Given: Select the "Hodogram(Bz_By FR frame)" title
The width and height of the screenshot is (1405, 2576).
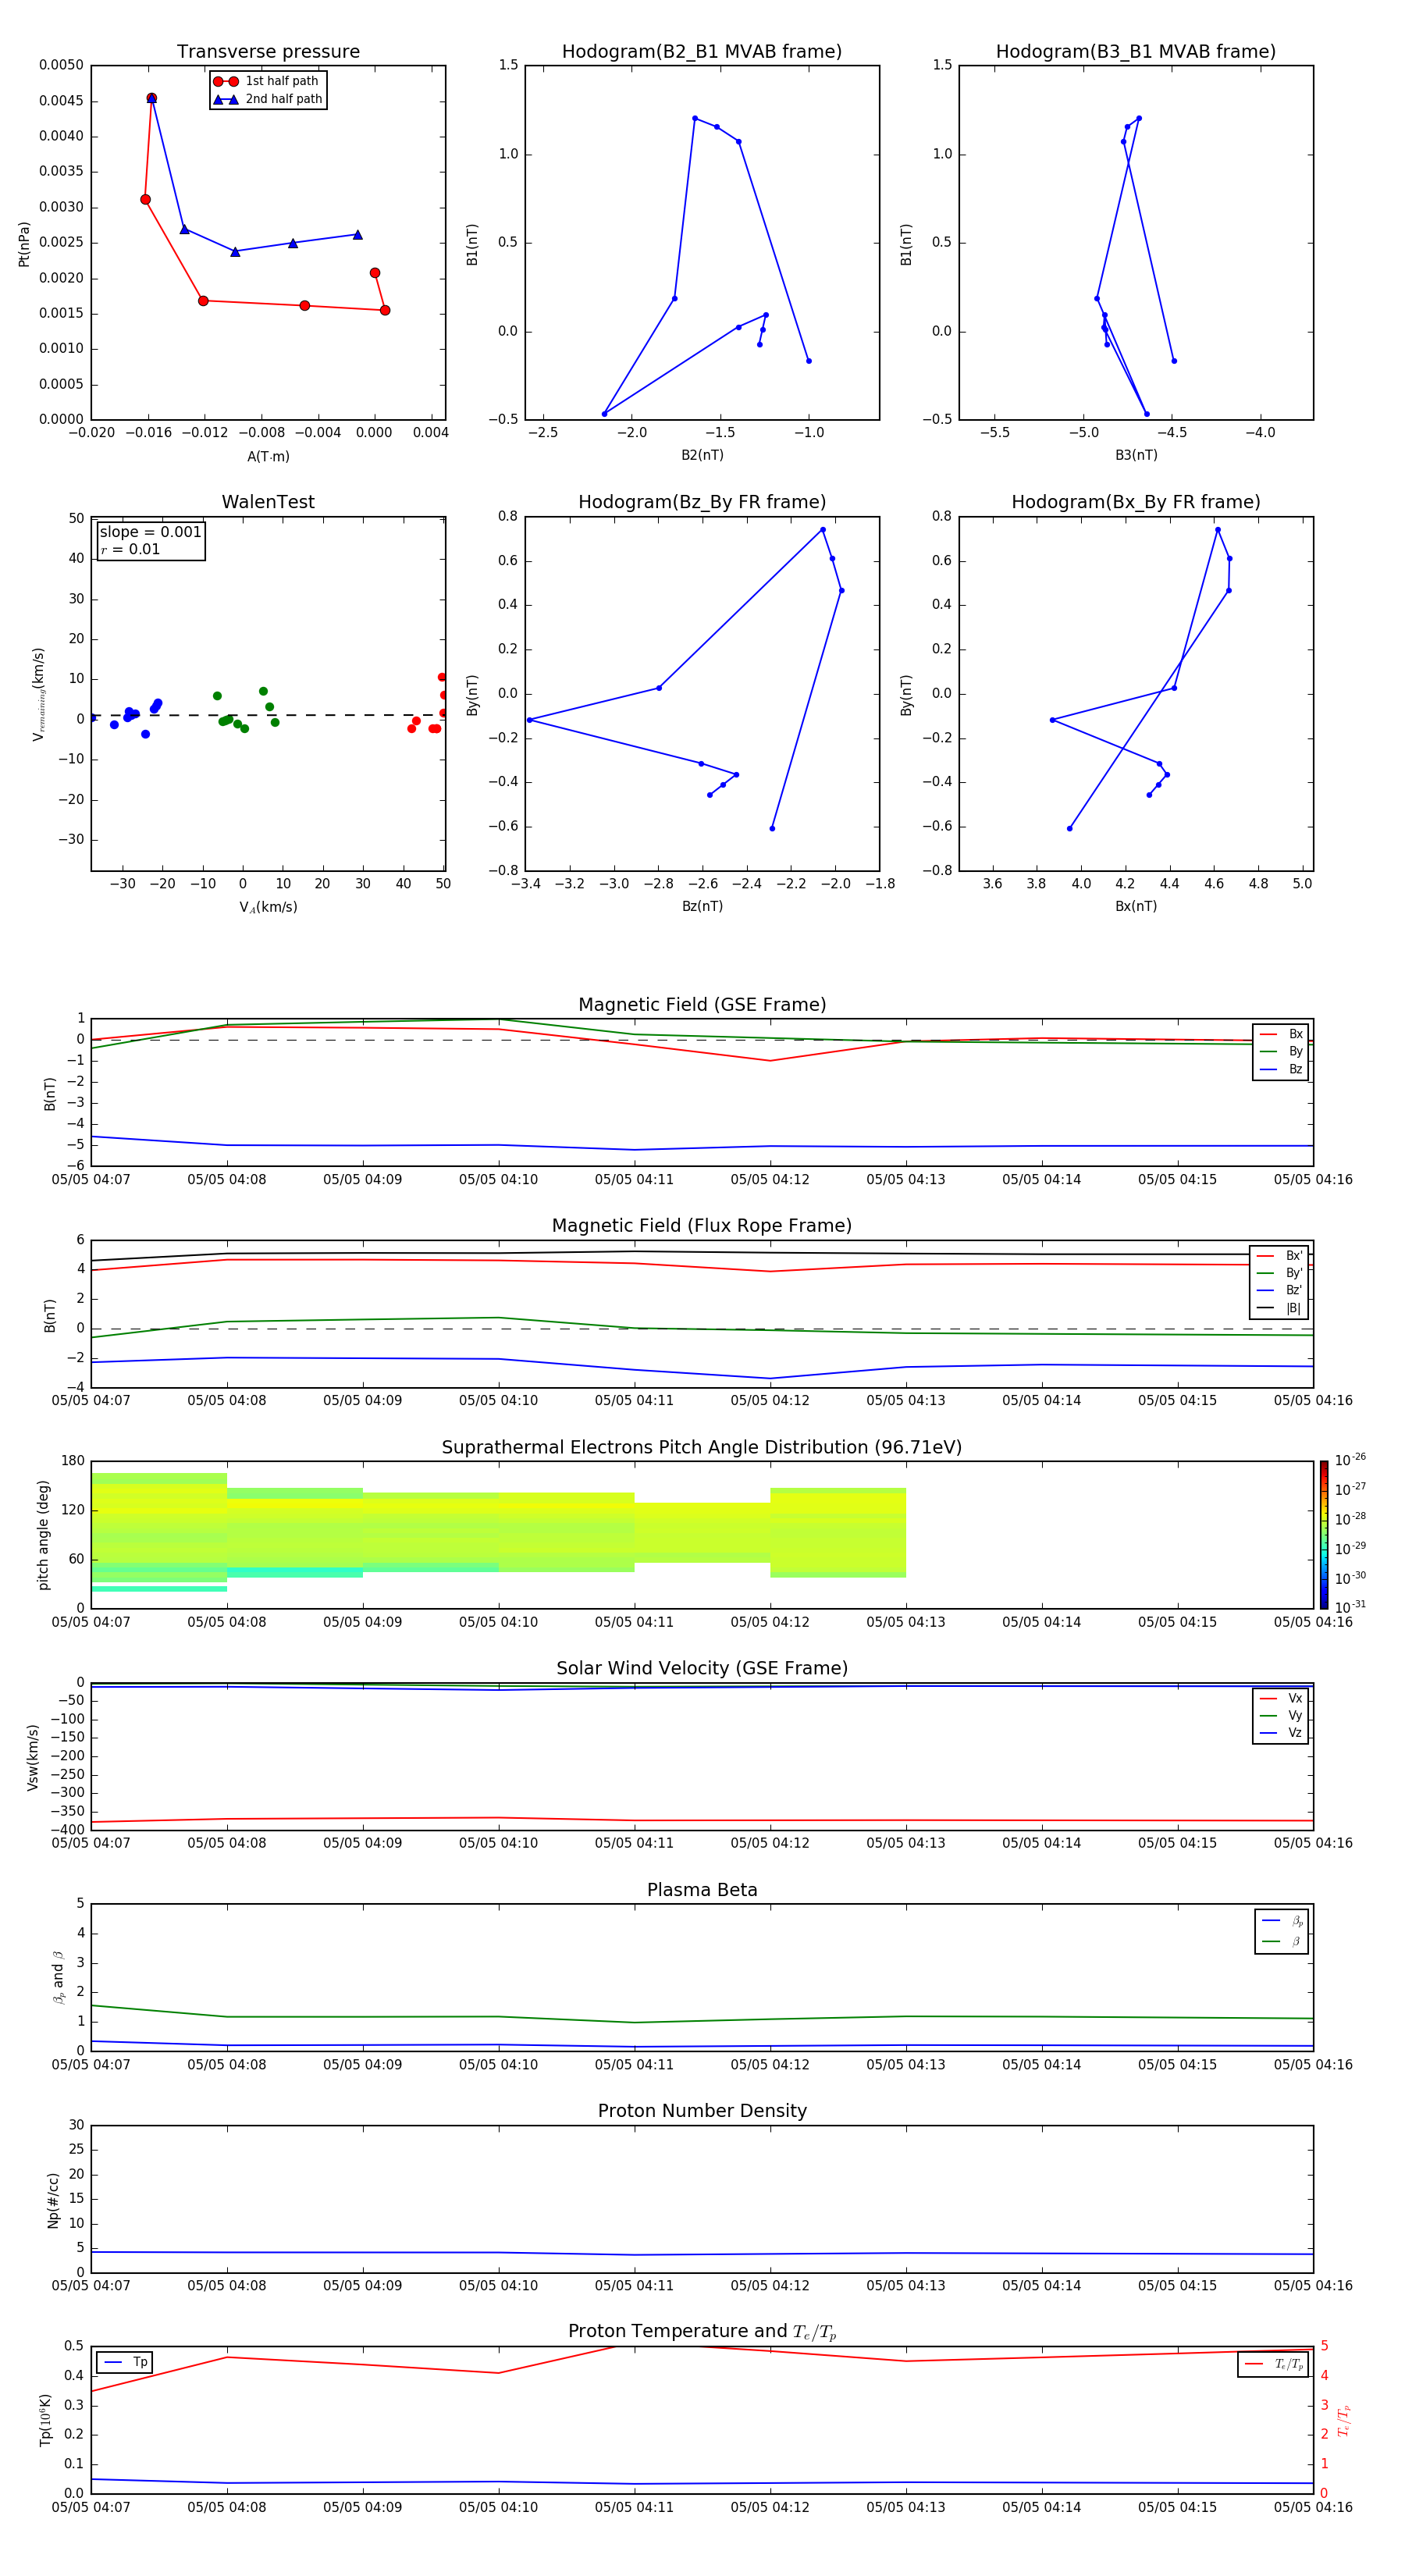Looking at the screenshot, I should 702,502.
